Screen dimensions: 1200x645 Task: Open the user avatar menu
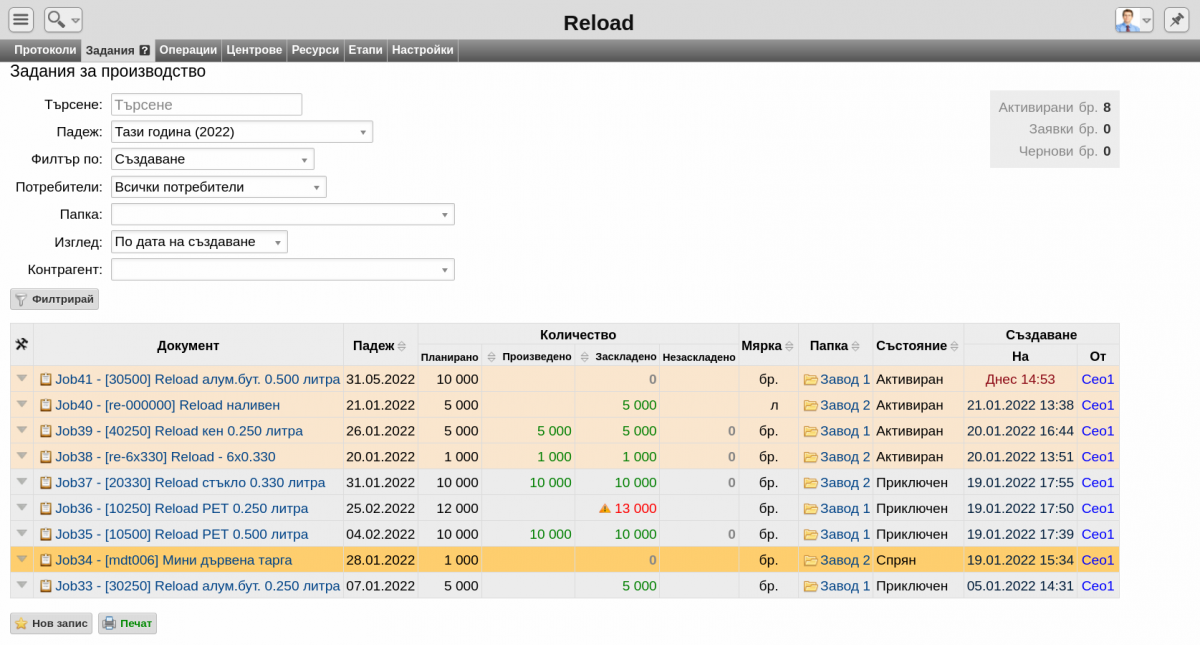pyautogui.click(x=1134, y=20)
